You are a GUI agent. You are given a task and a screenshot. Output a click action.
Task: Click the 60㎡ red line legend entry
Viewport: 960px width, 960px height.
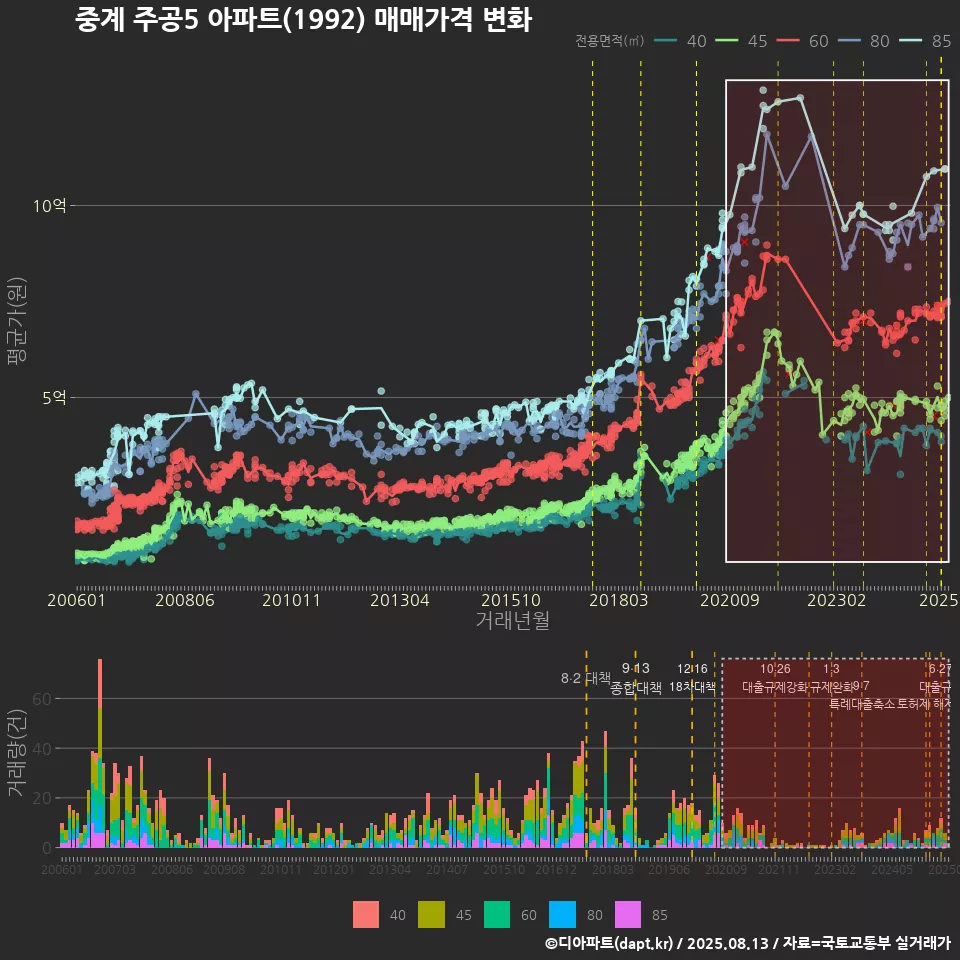[x=803, y=41]
